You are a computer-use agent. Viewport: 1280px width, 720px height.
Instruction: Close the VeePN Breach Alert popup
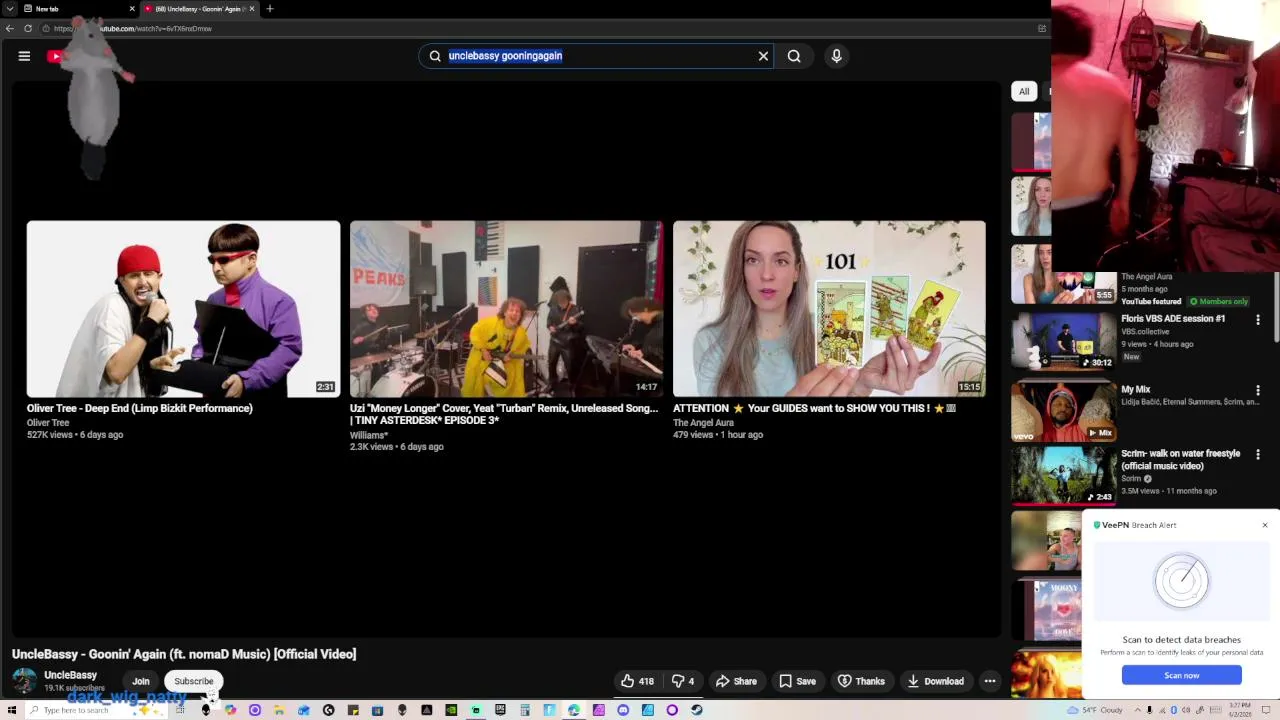pyautogui.click(x=1264, y=525)
